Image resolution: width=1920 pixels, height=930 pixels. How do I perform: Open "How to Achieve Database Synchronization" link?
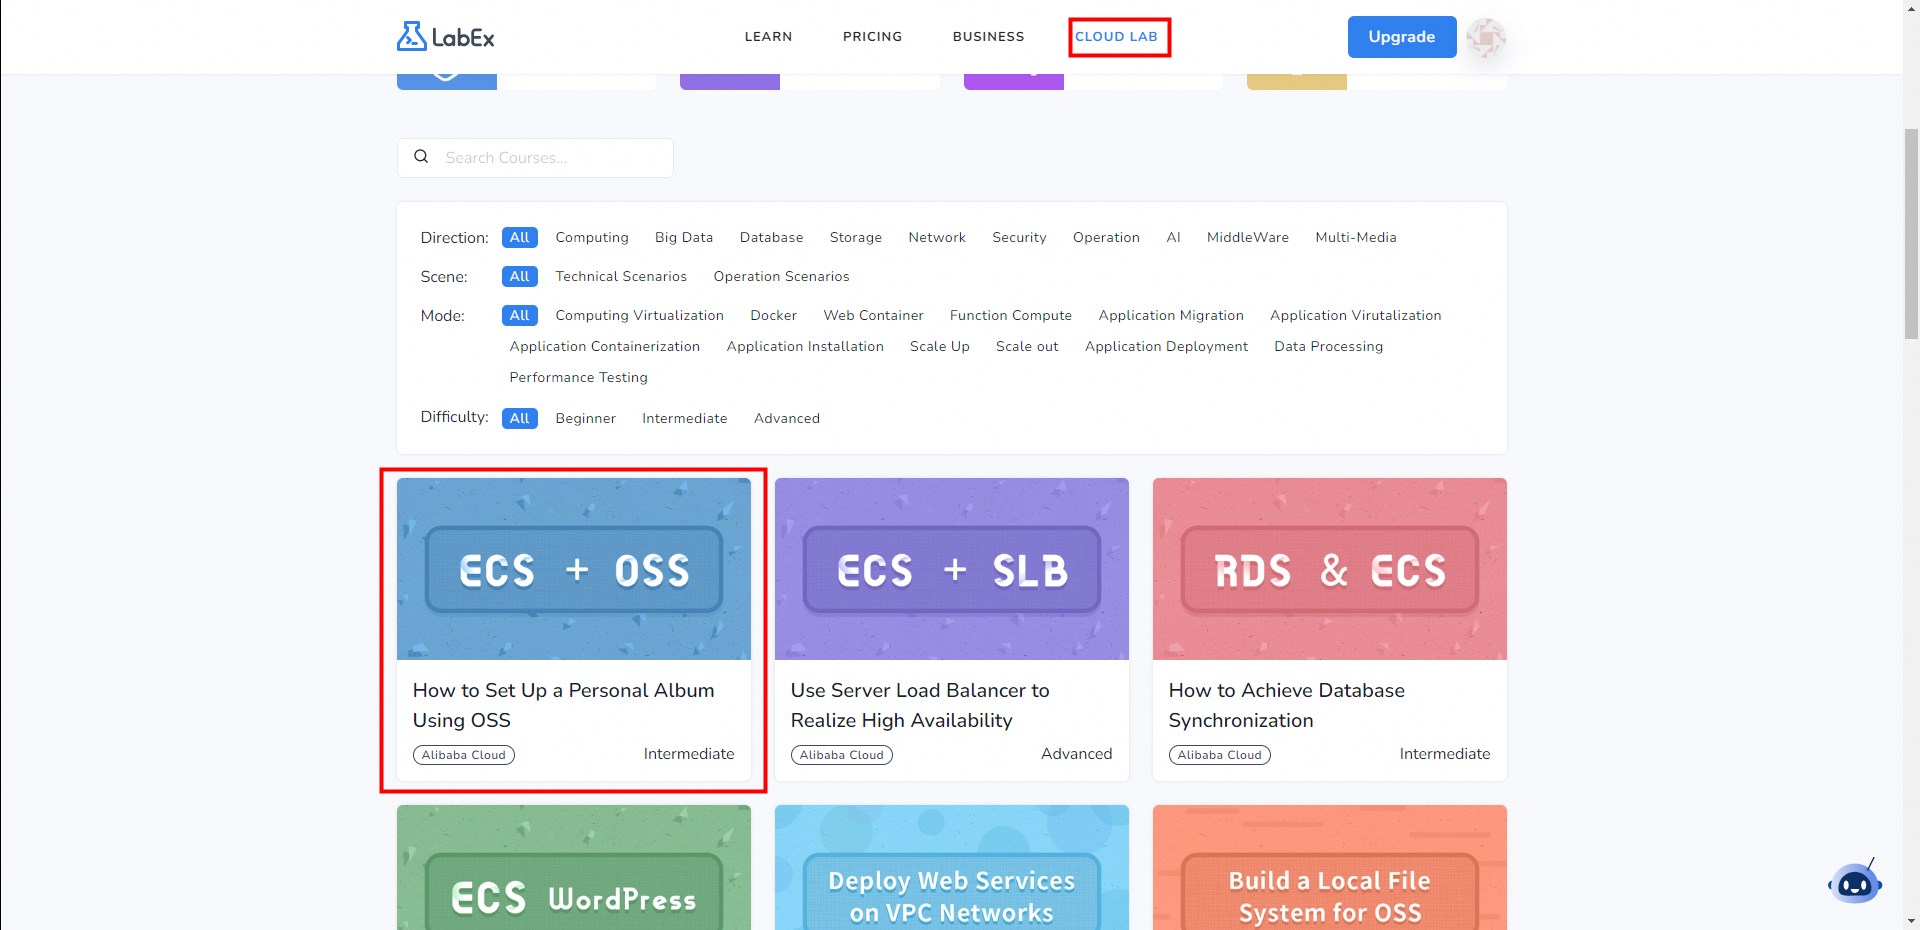point(1286,705)
